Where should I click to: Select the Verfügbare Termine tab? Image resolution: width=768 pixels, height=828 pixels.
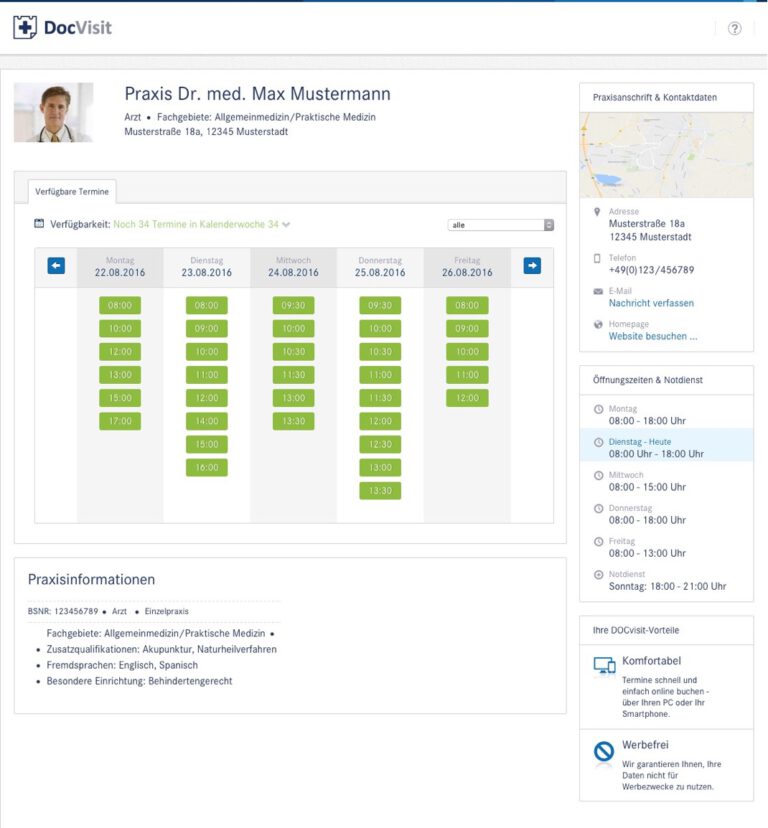coord(66,190)
